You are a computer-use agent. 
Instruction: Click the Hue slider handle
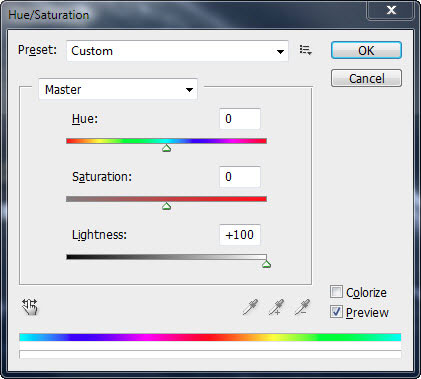click(167, 148)
